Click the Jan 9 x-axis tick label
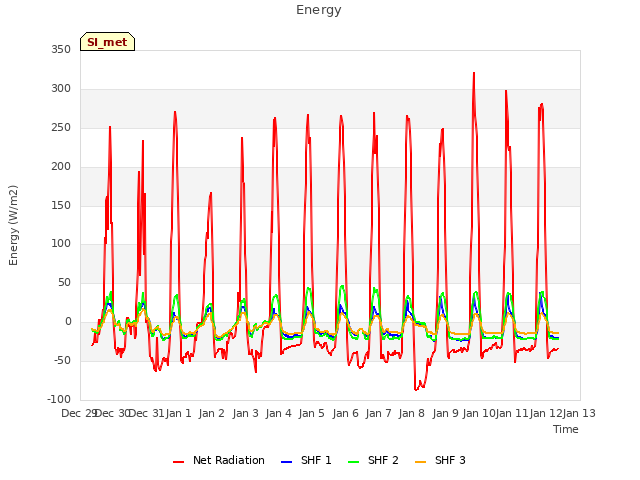This screenshot has height=480, width=640. (445, 413)
